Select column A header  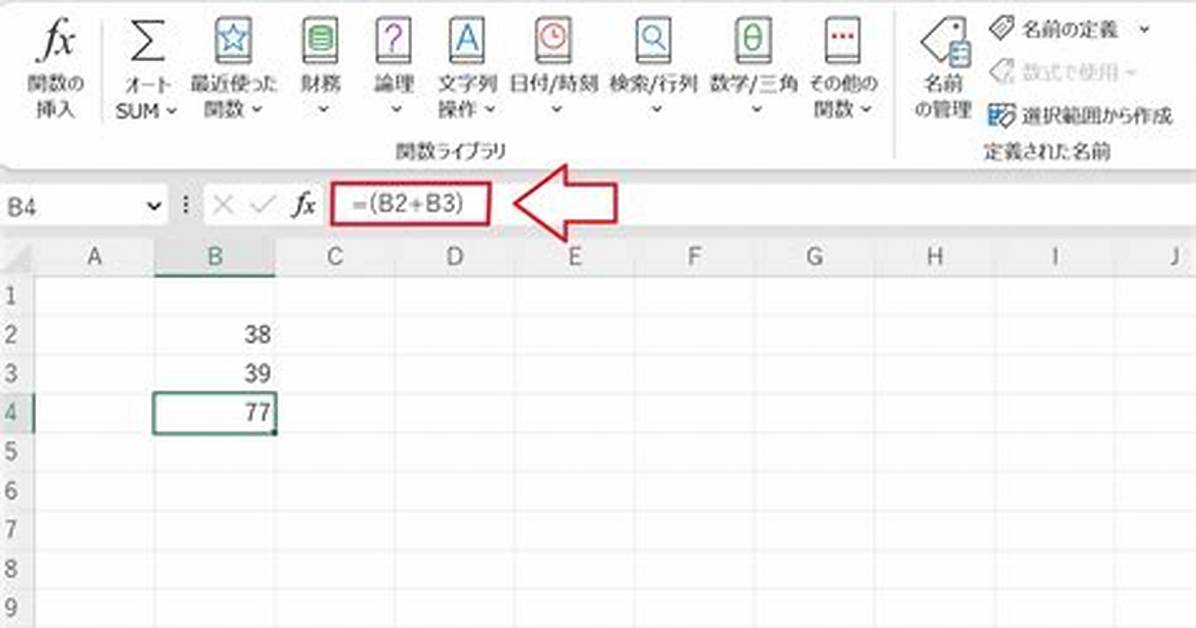(95, 256)
